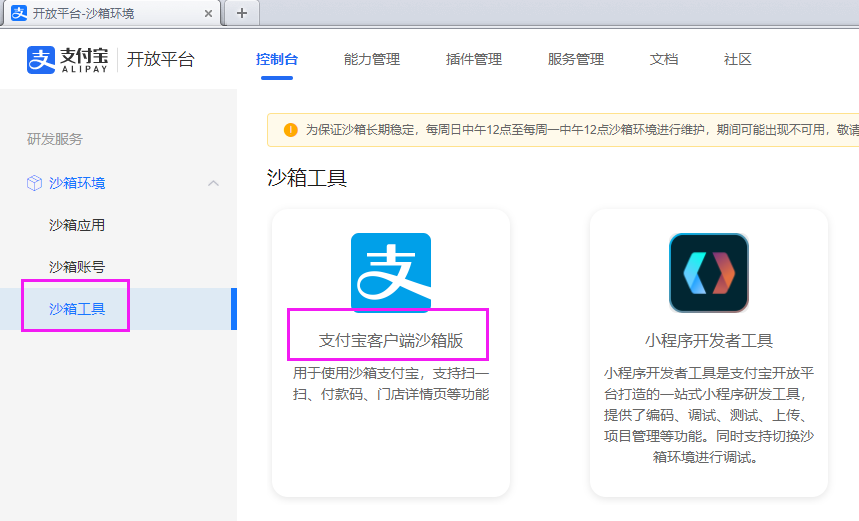Image resolution: width=859 pixels, height=521 pixels.
Task: Click the Alipay logo in the header
Action: point(67,60)
